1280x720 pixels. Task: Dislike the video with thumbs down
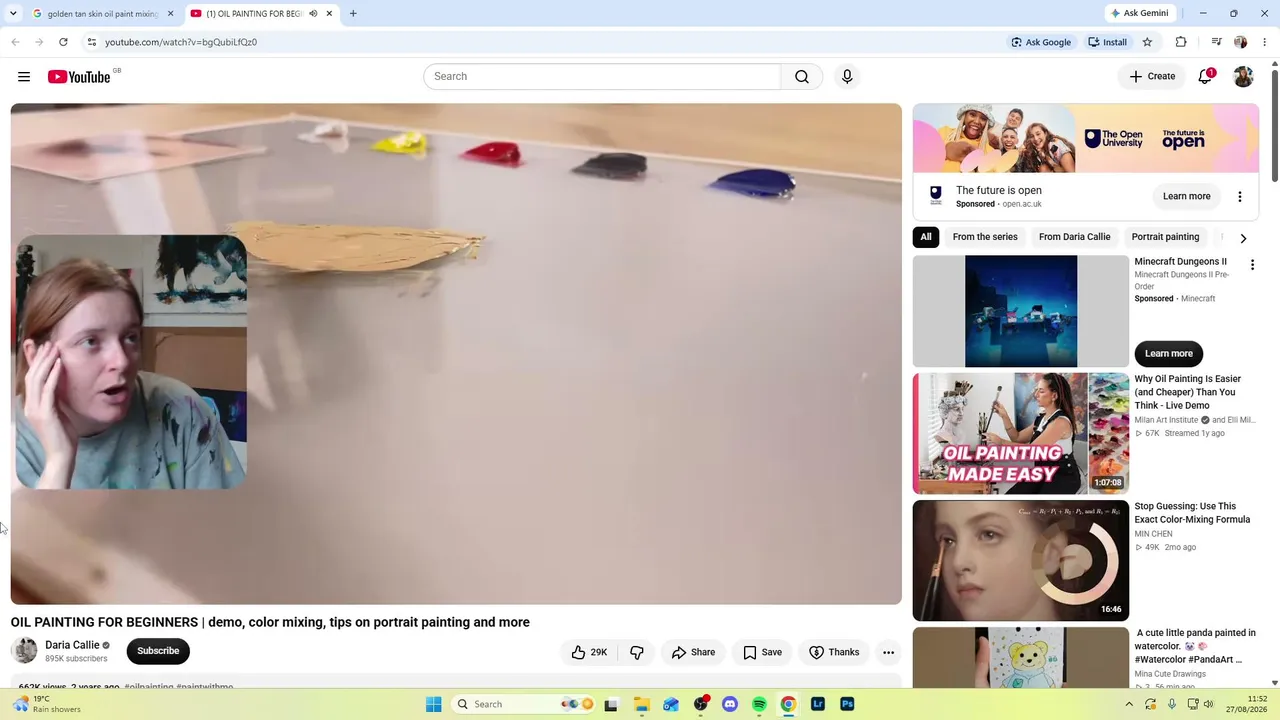(637, 652)
